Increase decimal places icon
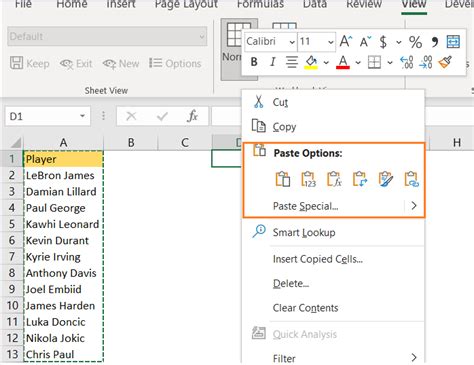 (407, 62)
